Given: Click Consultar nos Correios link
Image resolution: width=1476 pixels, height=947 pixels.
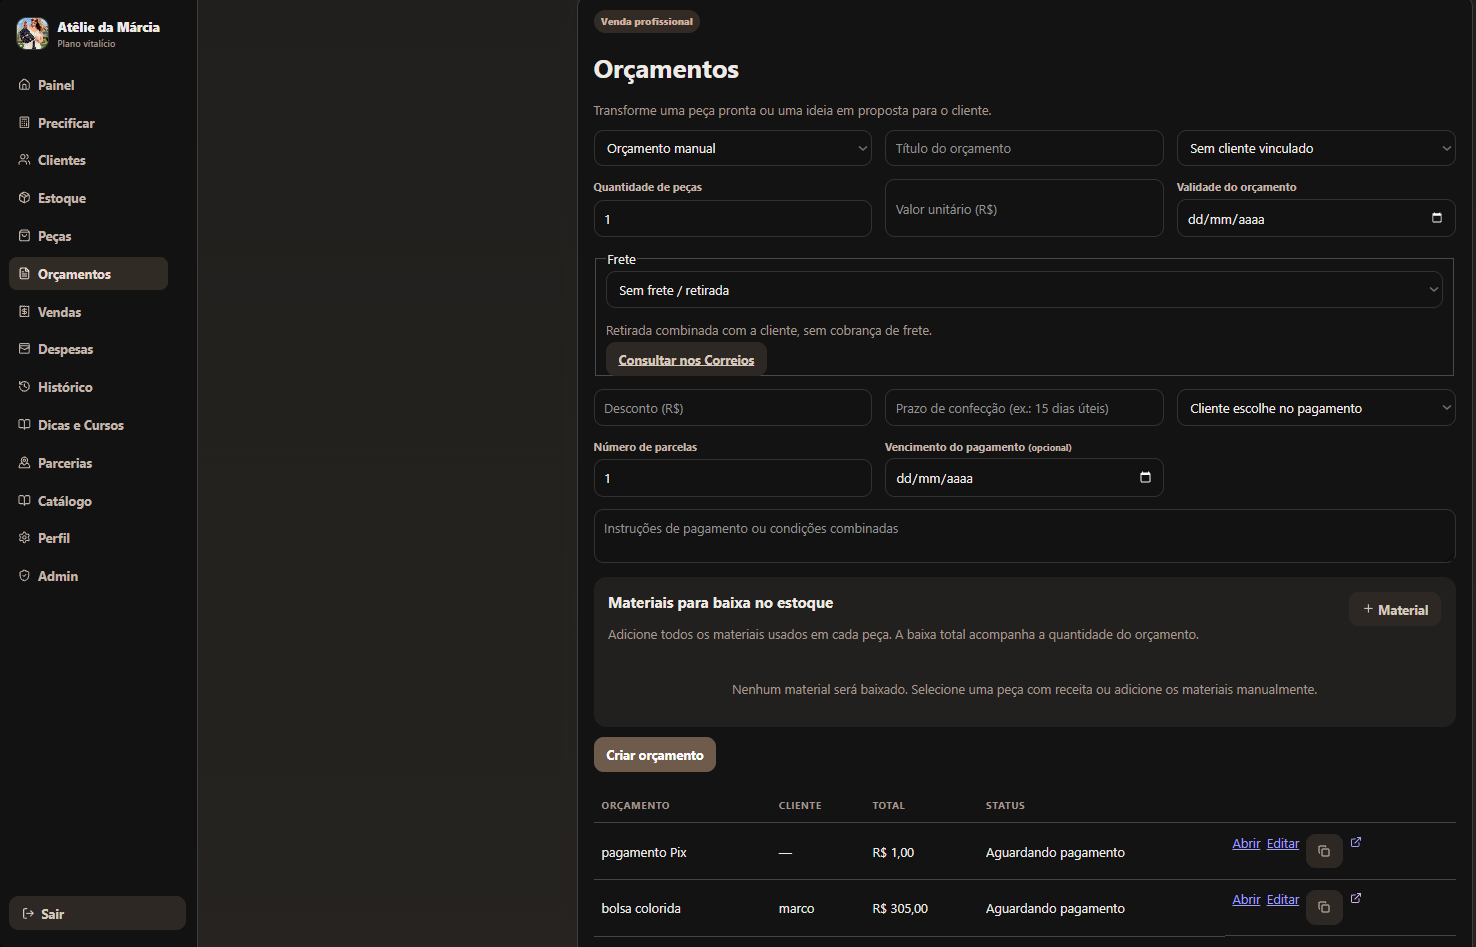Looking at the screenshot, I should pos(686,360).
